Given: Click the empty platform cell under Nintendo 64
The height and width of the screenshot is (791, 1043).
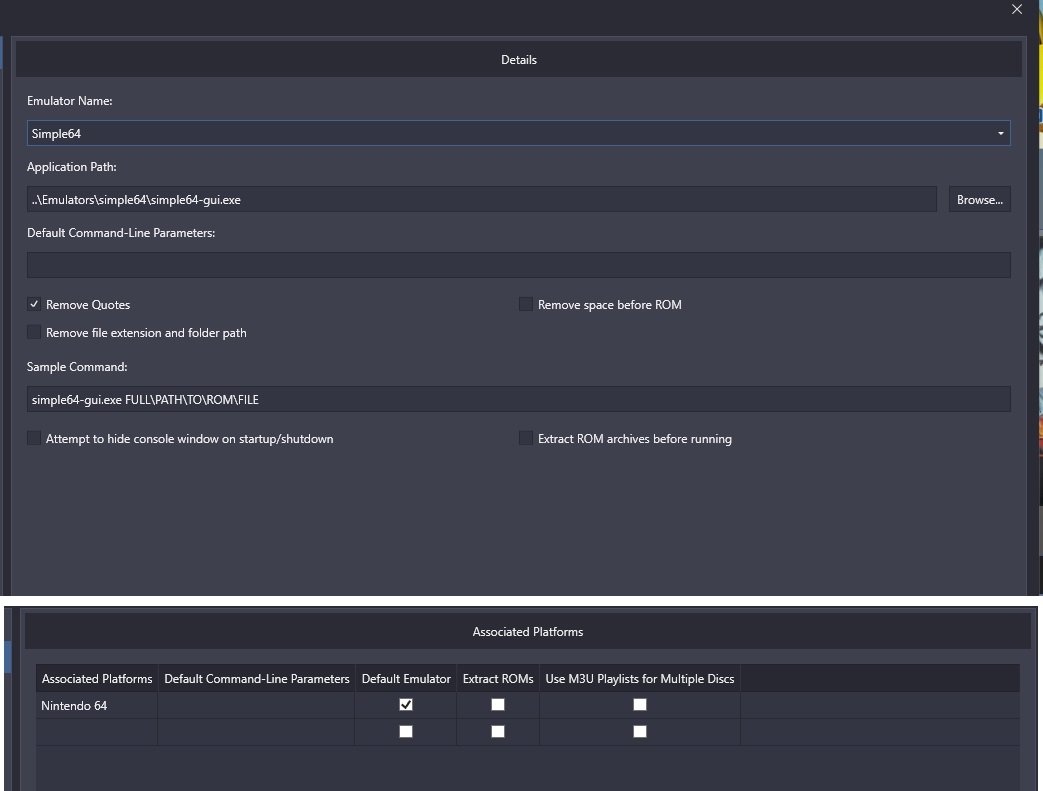Looking at the screenshot, I should [97, 732].
